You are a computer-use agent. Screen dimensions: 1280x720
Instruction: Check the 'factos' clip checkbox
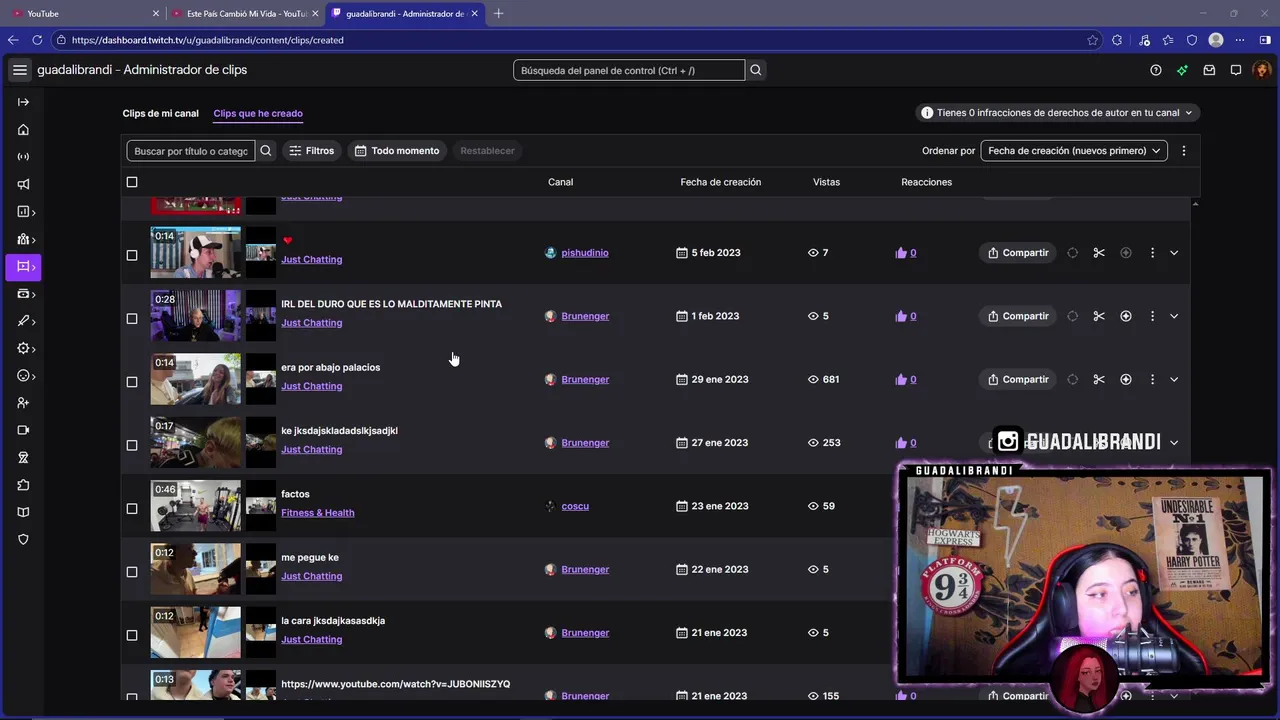(x=132, y=509)
